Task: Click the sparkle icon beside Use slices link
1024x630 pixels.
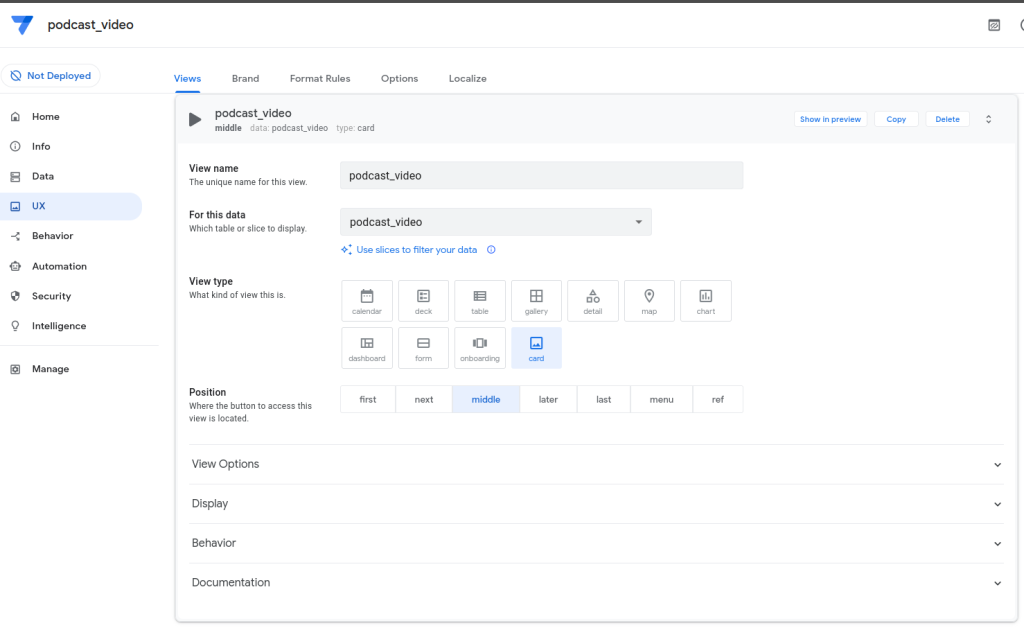Action: 346,250
